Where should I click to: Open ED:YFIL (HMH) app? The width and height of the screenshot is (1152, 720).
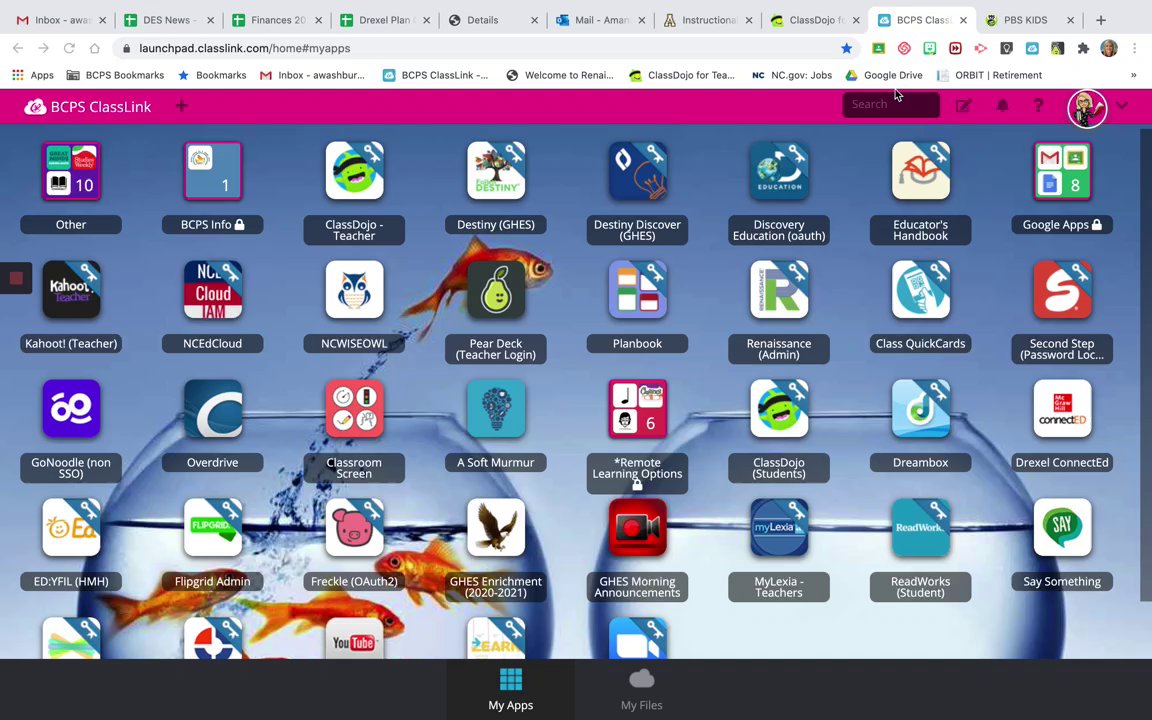(71, 528)
